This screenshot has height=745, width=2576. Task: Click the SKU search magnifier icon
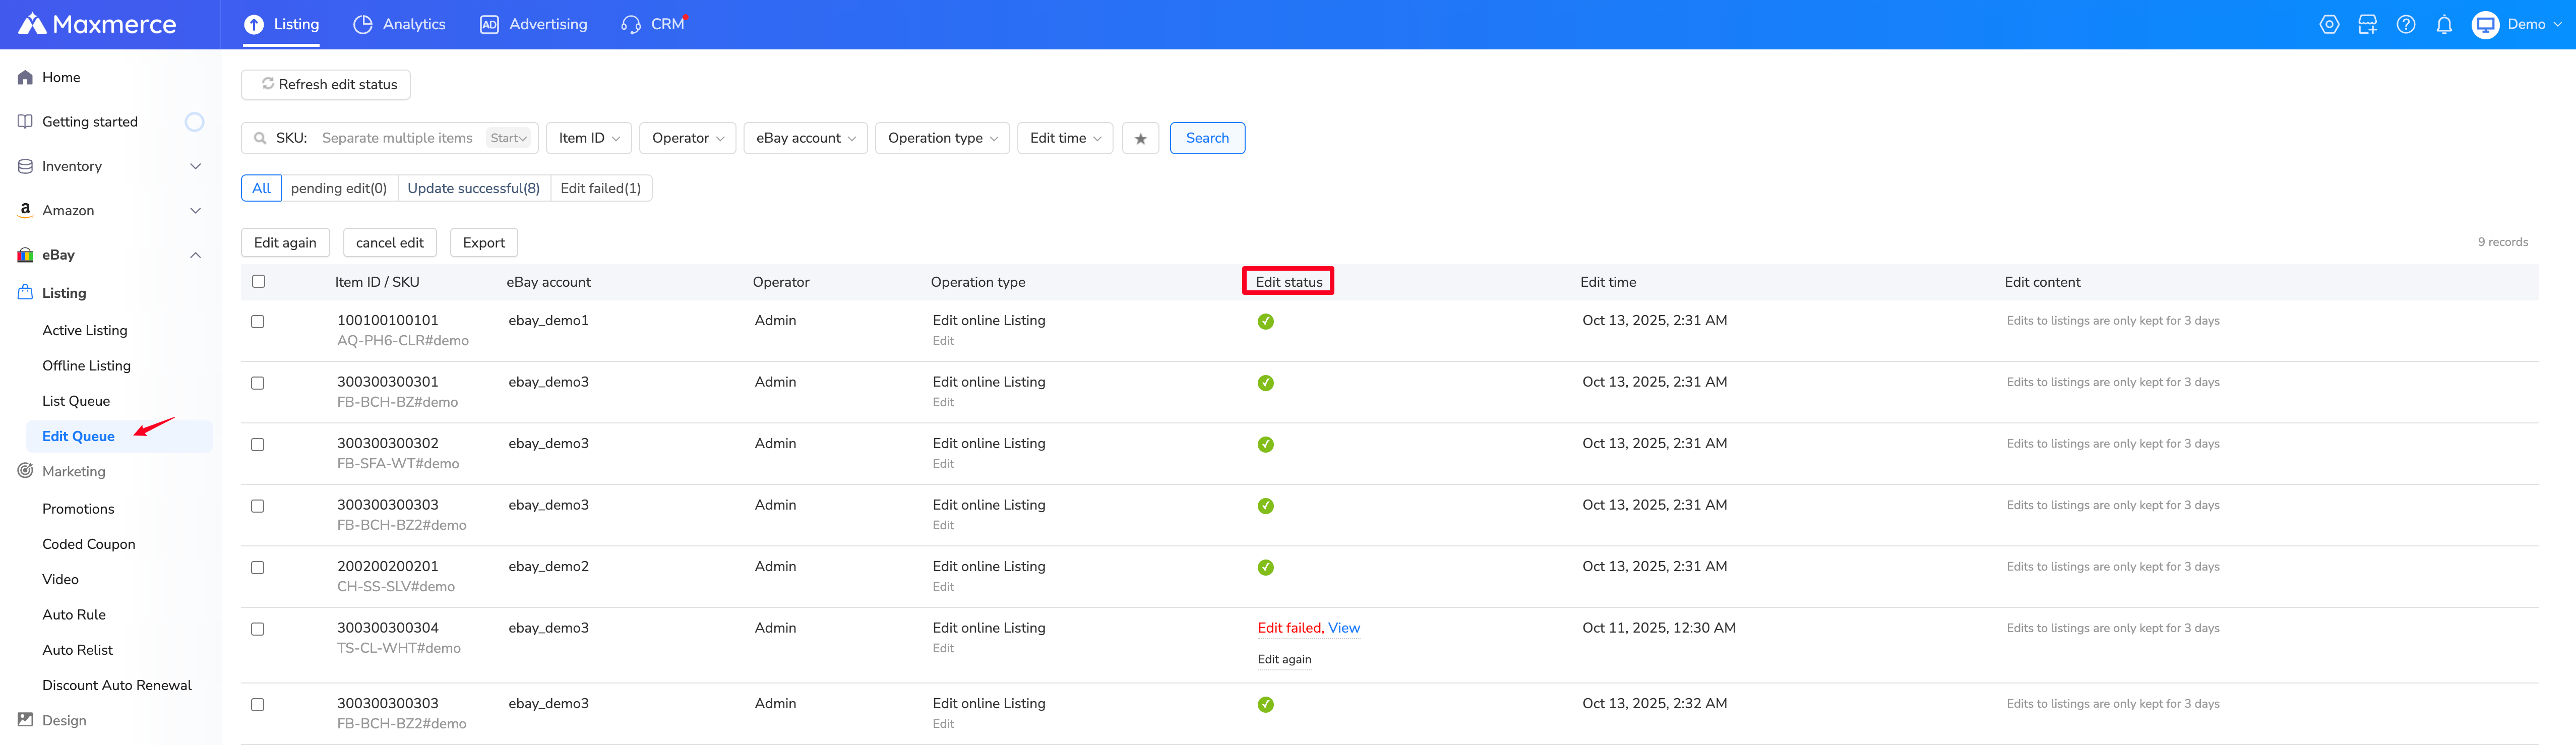[x=260, y=138]
